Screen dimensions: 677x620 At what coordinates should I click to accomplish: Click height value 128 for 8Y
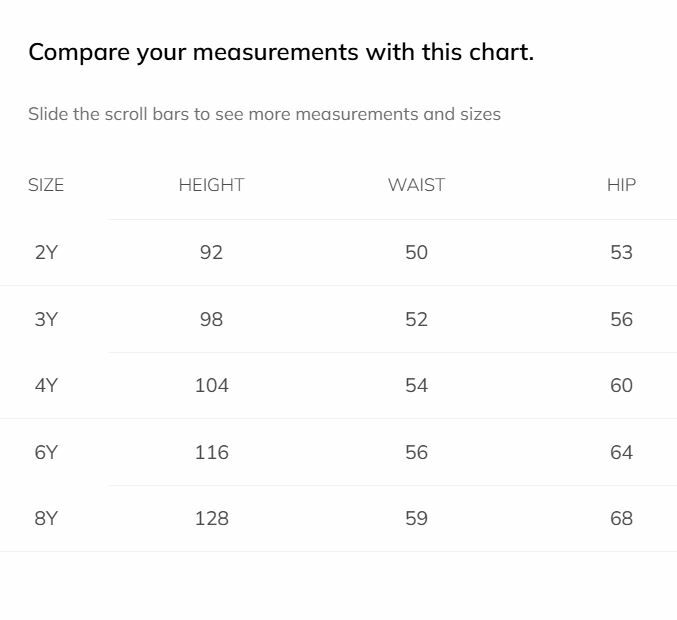[x=211, y=518]
